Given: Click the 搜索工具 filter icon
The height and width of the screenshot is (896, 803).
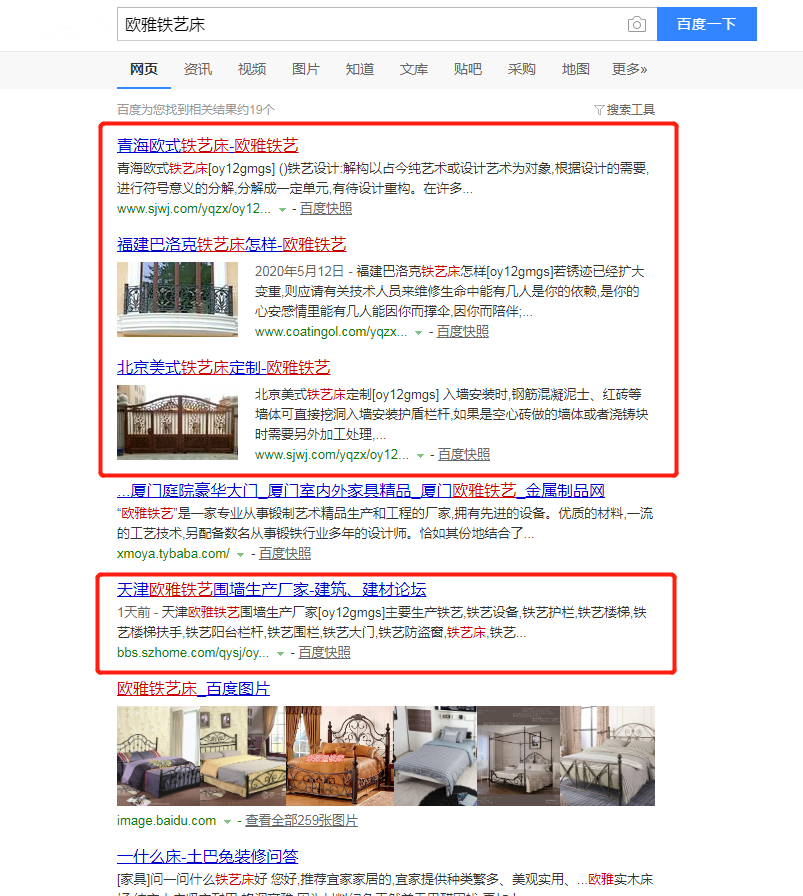Looking at the screenshot, I should pyautogui.click(x=599, y=110).
